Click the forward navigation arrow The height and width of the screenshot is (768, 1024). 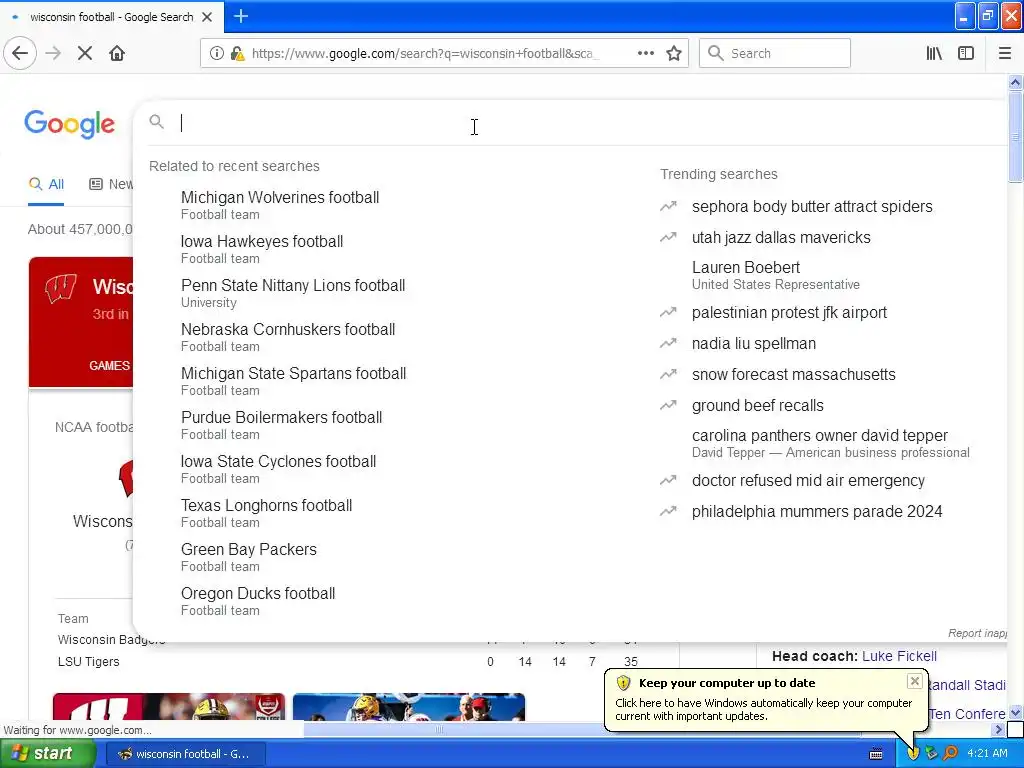pyautogui.click(x=53, y=54)
